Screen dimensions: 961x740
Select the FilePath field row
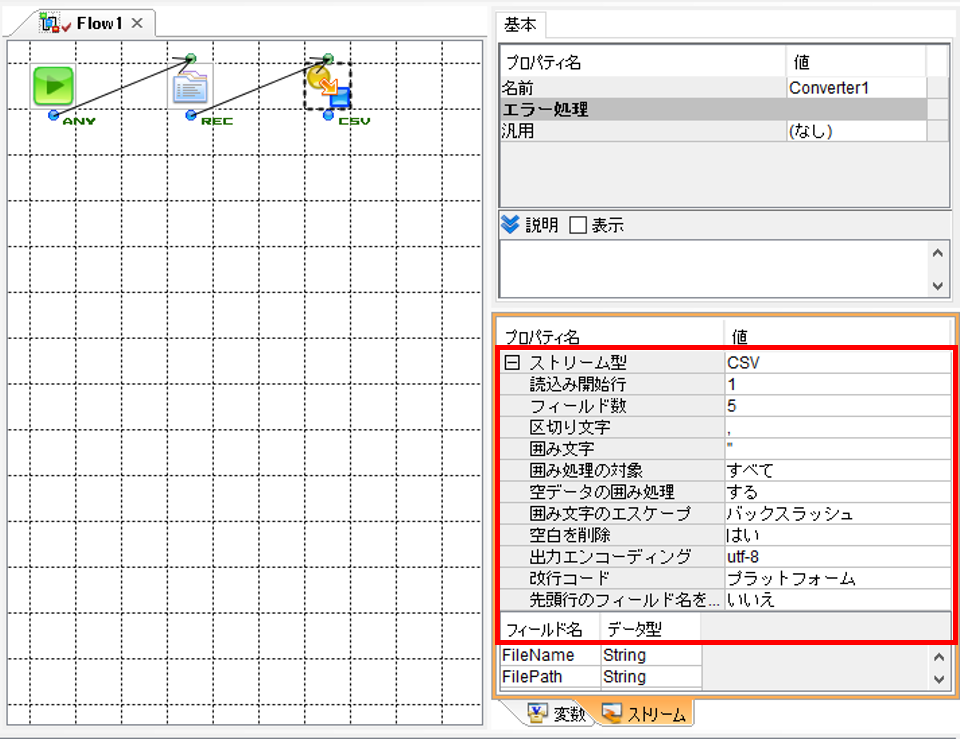click(x=601, y=677)
